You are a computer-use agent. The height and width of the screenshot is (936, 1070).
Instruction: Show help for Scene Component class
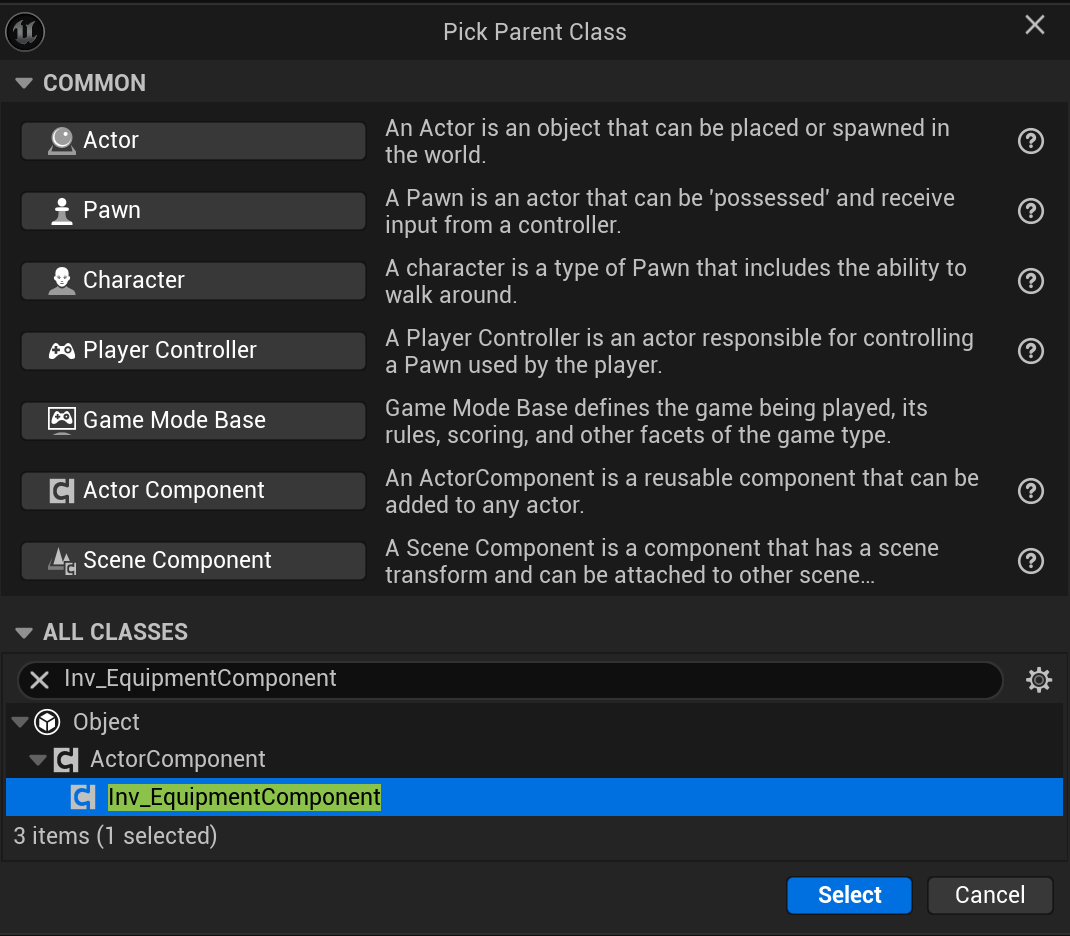coord(1030,561)
